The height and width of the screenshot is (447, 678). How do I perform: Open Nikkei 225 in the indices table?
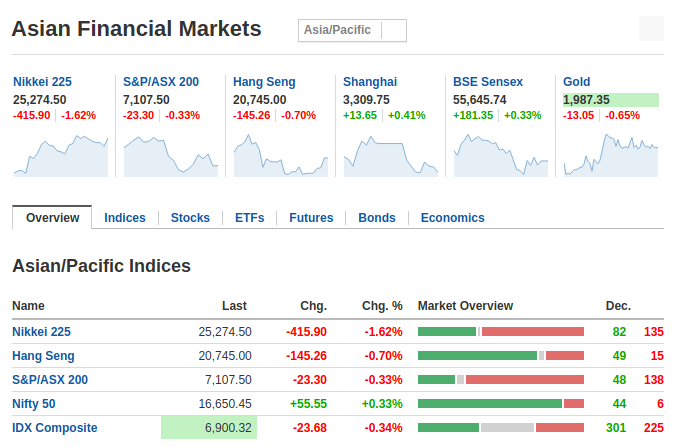(x=41, y=332)
